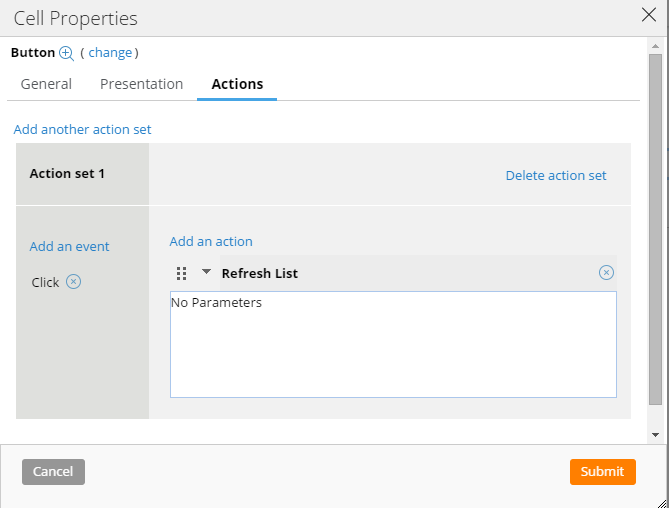Click Delete action set link
The image size is (669, 508).
coord(556,175)
